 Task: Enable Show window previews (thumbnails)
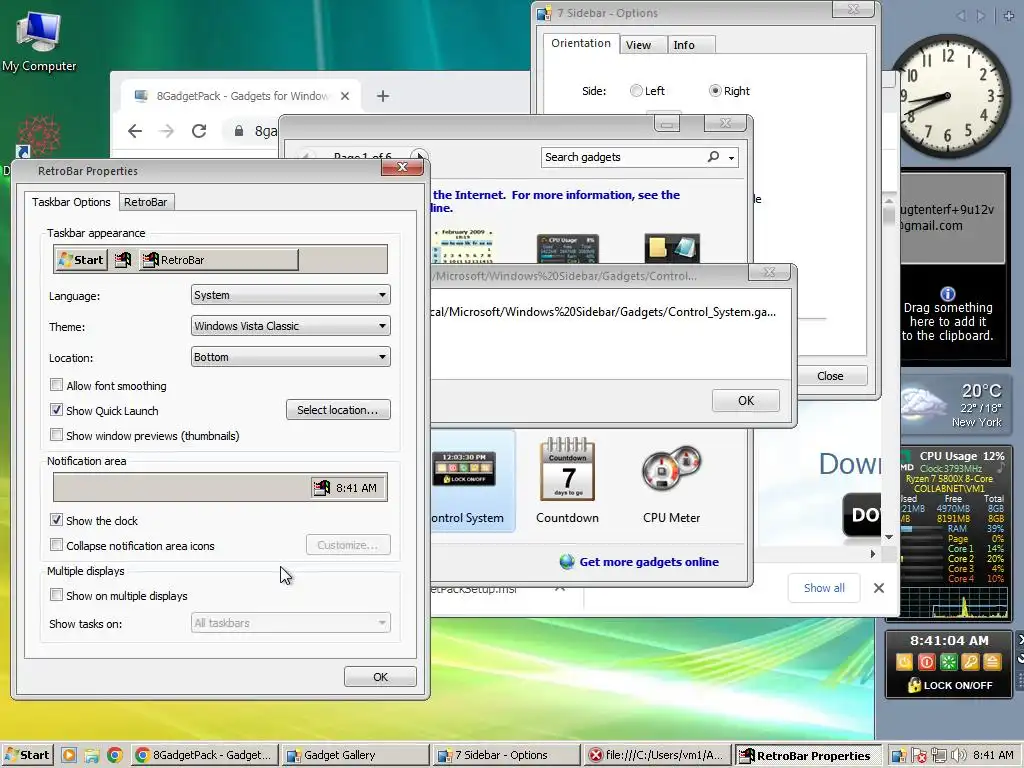pos(57,435)
